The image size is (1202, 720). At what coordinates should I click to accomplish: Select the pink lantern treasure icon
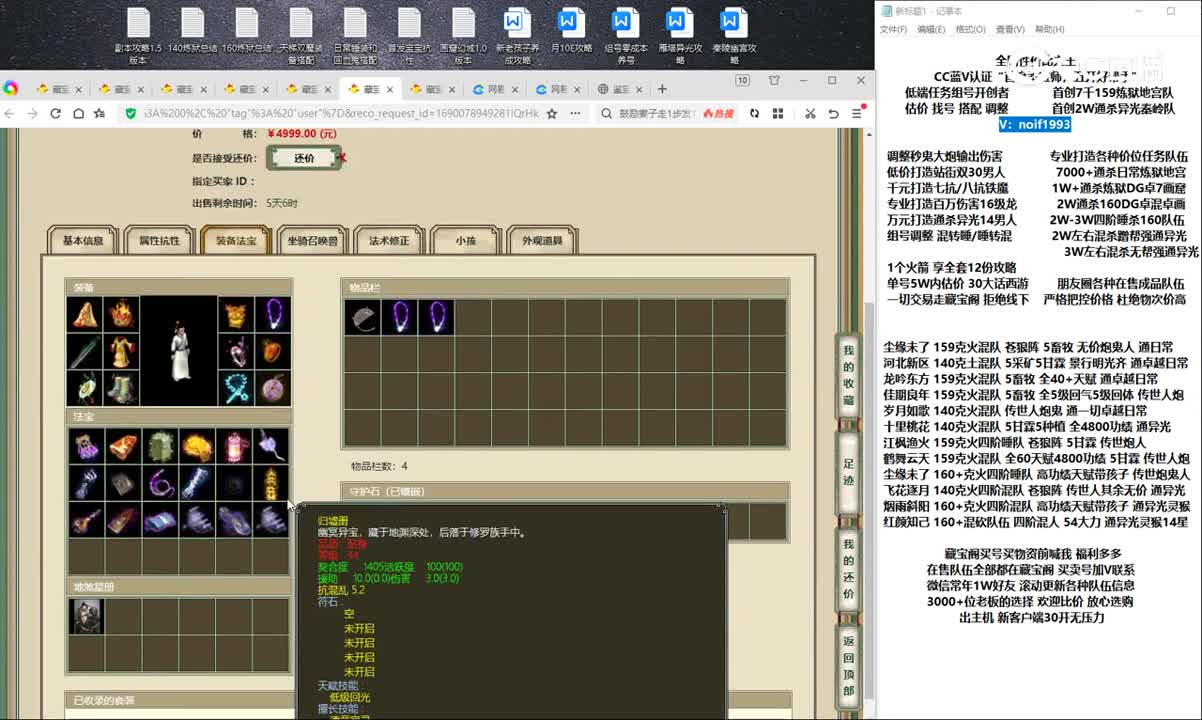click(x=234, y=446)
